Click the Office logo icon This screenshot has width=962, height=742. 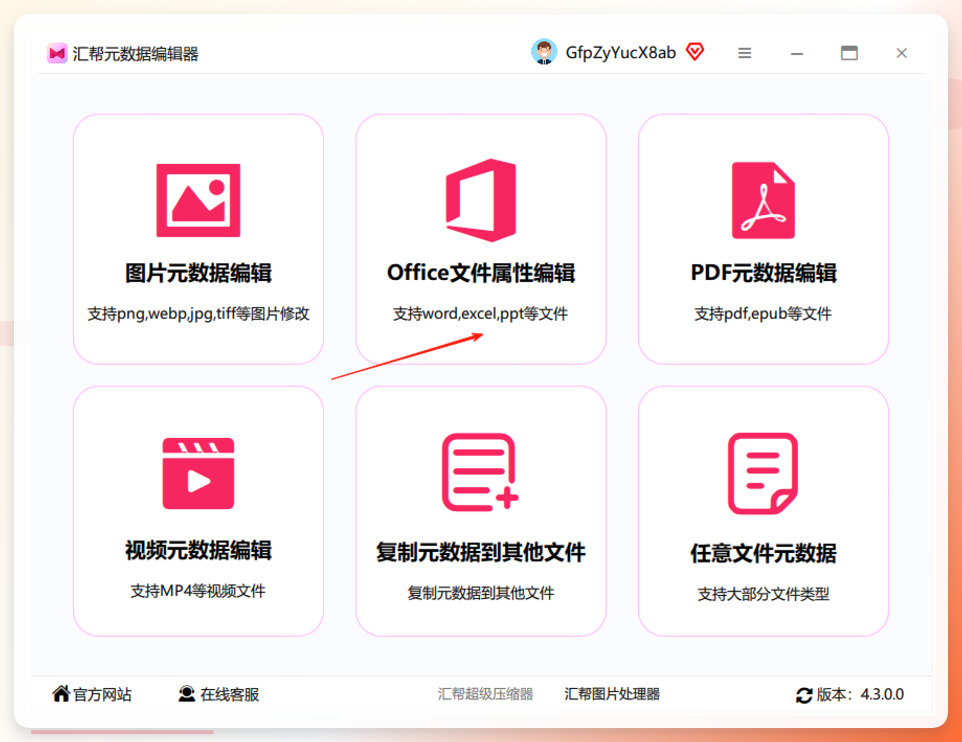481,200
